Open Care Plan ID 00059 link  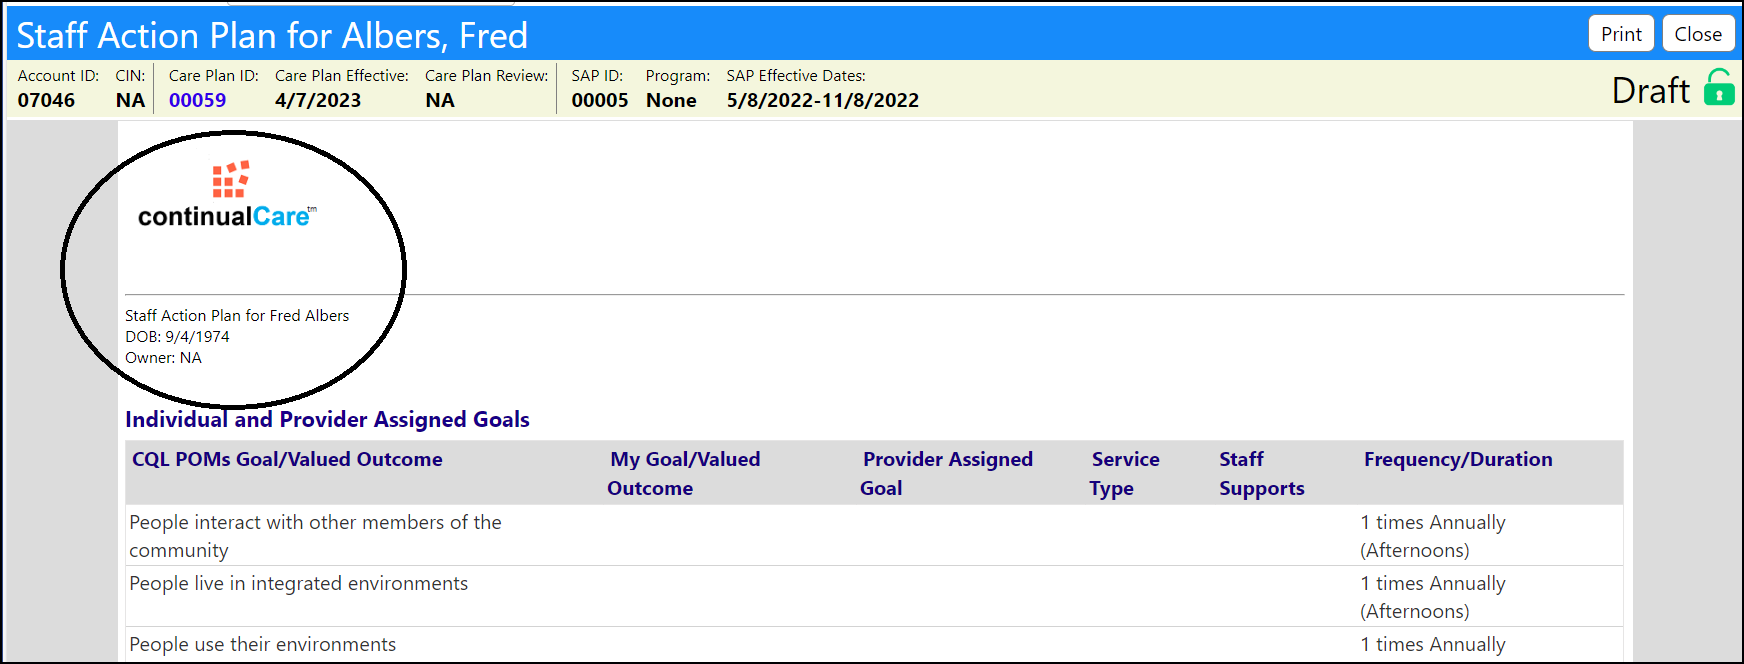point(197,100)
